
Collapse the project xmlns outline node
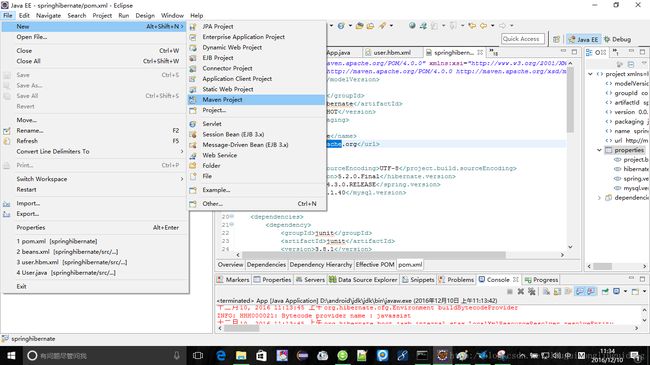(x=590, y=74)
